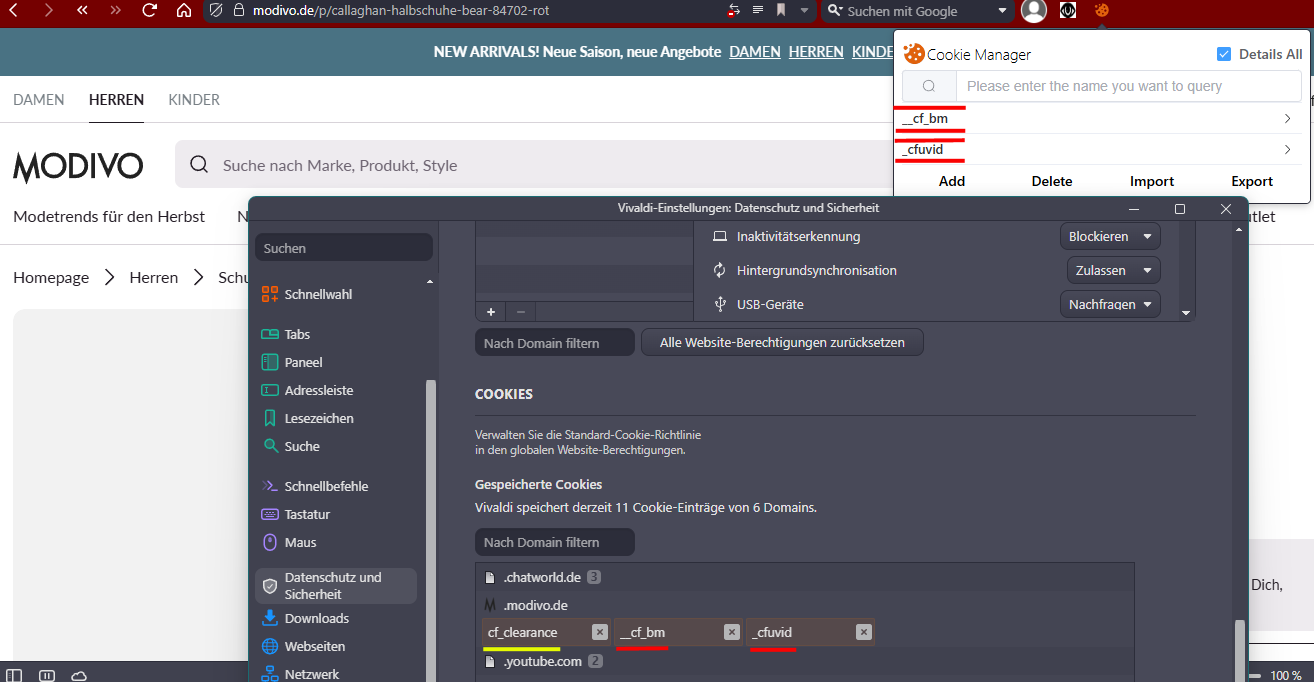This screenshot has width=1314, height=682.
Task: Expand the __cf_bm cookie in Cookie Manager
Action: (x=1101, y=119)
